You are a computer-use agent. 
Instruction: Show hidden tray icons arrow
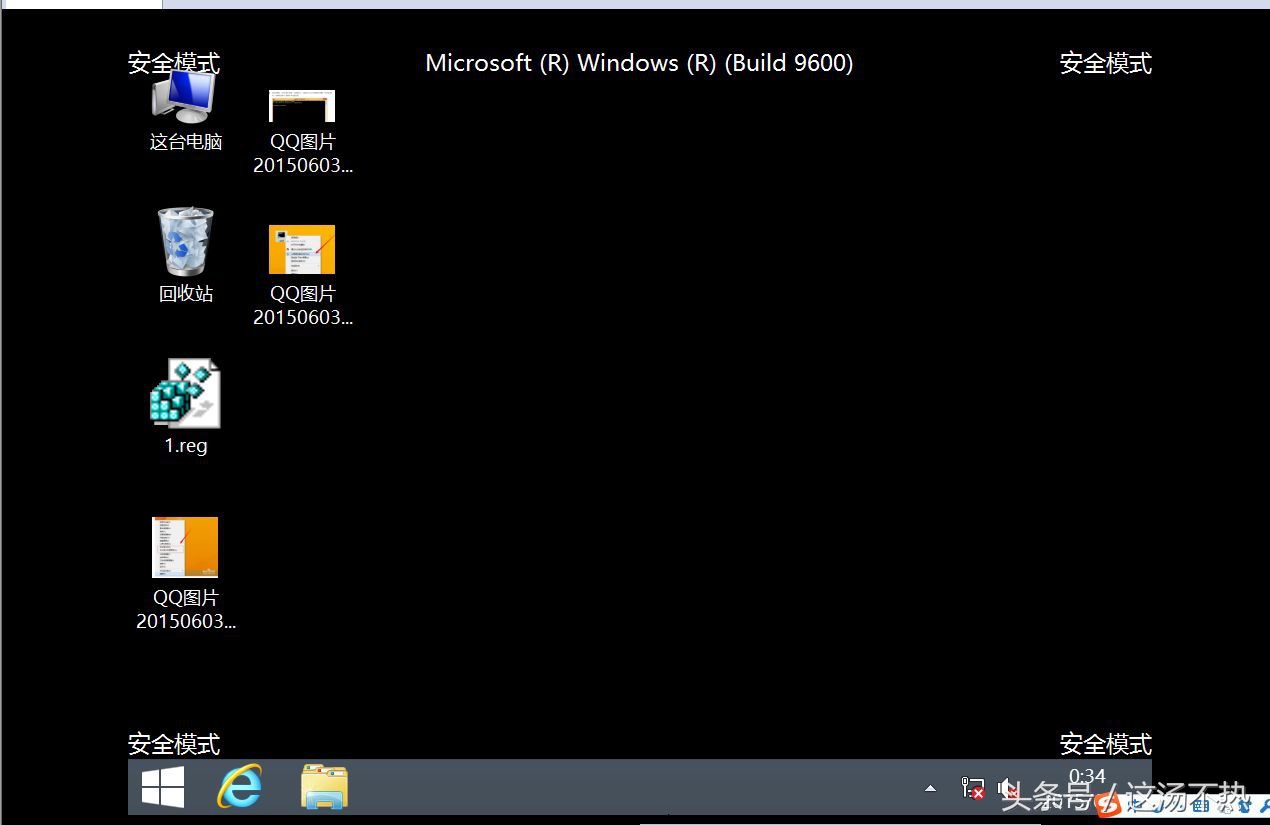coord(930,788)
